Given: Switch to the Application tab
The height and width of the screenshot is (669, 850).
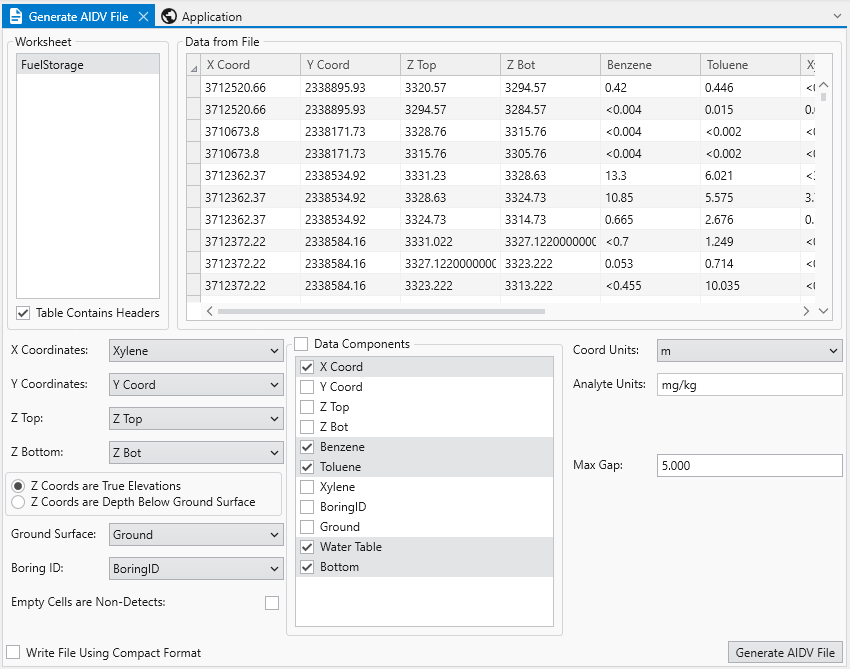Looking at the screenshot, I should click(x=211, y=16).
